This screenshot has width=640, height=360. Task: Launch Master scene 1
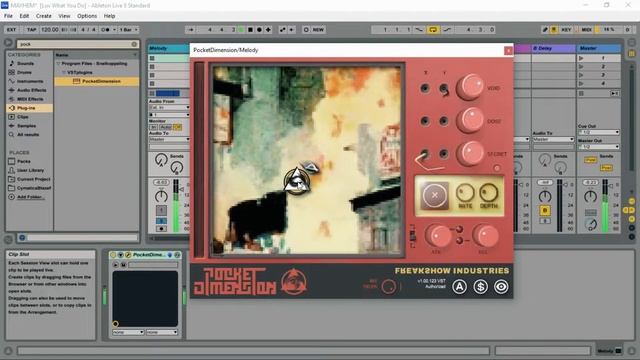[x=581, y=58]
